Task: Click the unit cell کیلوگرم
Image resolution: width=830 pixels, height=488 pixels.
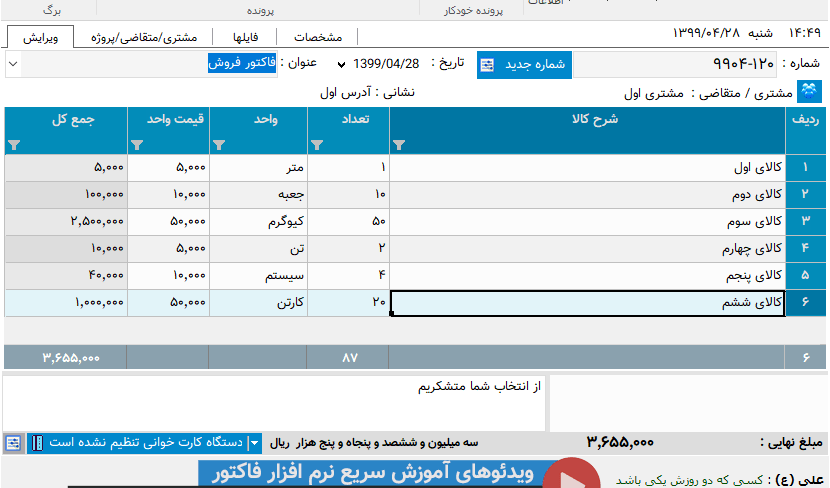Action: pyautogui.click(x=258, y=221)
